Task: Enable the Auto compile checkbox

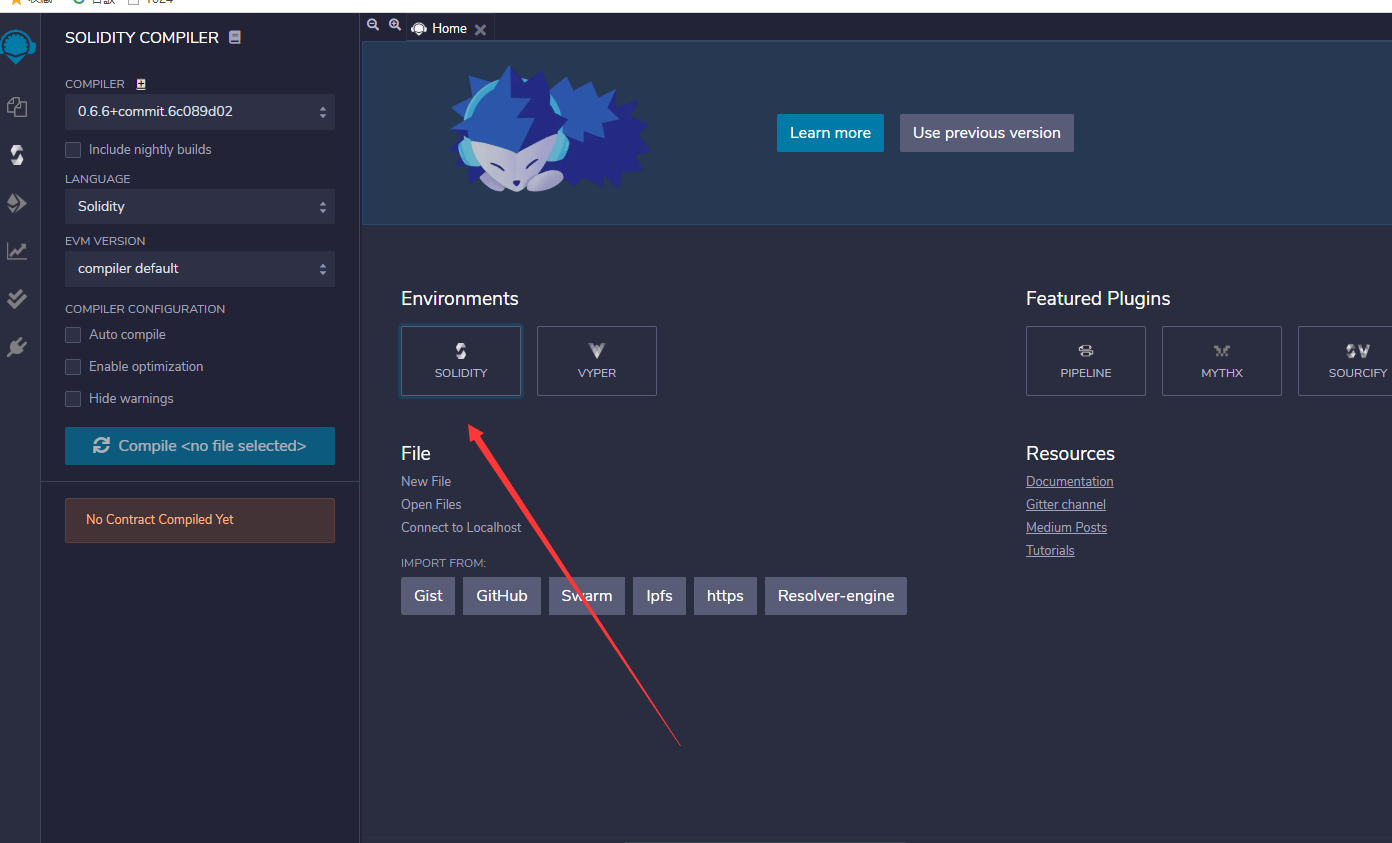Action: tap(73, 335)
